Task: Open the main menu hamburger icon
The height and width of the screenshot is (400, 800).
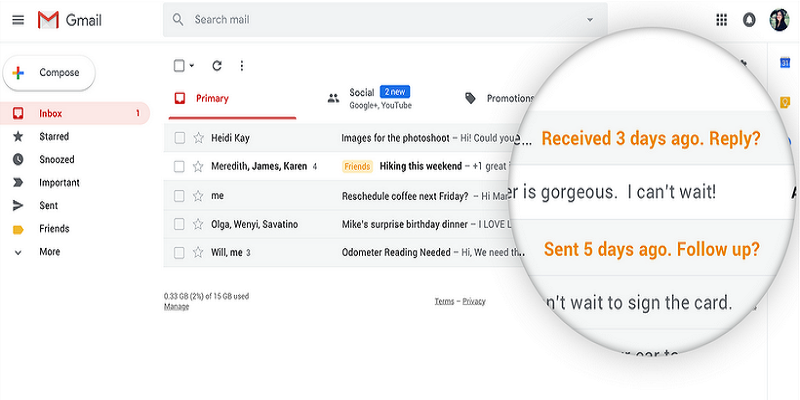Action: pos(18,20)
